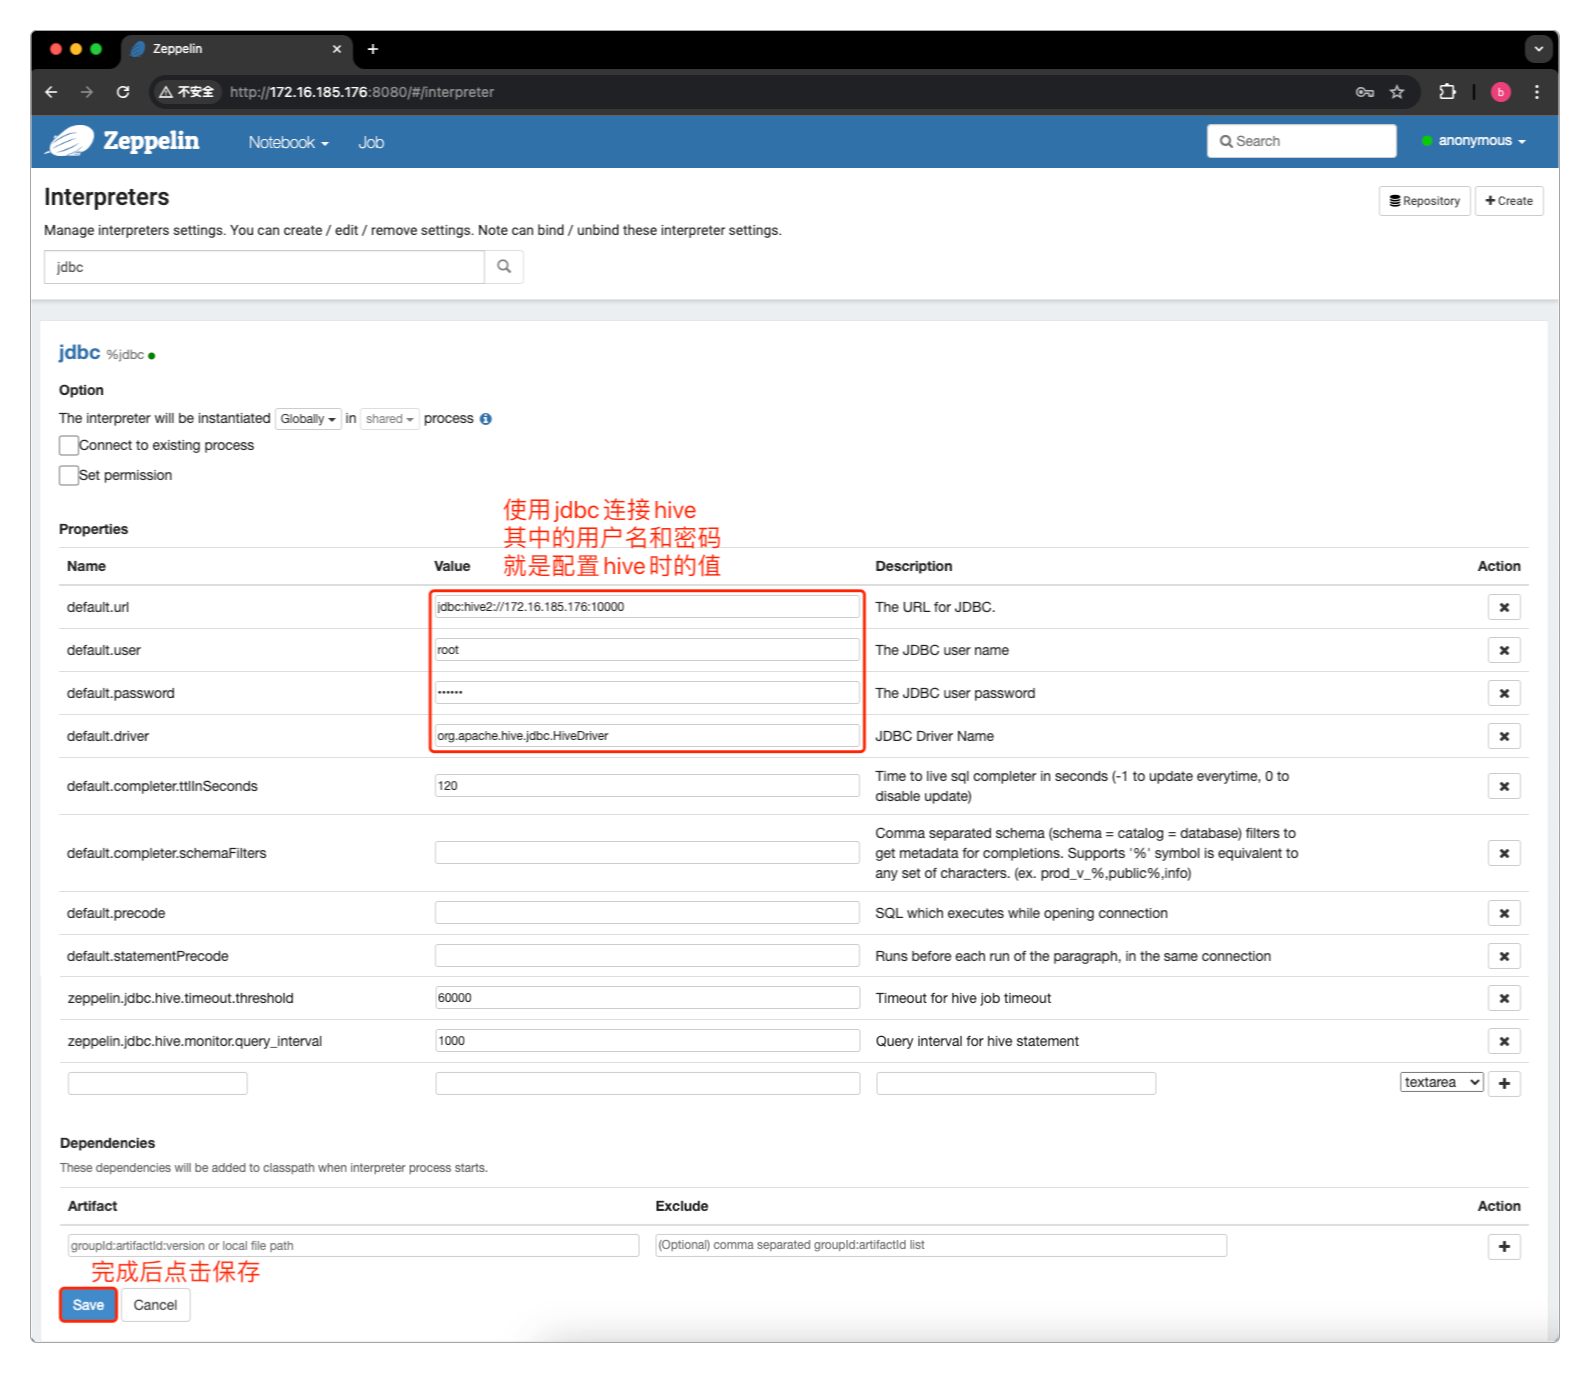Remove the default.statementPrecode property
The width and height of the screenshot is (1590, 1373).
(1504, 956)
